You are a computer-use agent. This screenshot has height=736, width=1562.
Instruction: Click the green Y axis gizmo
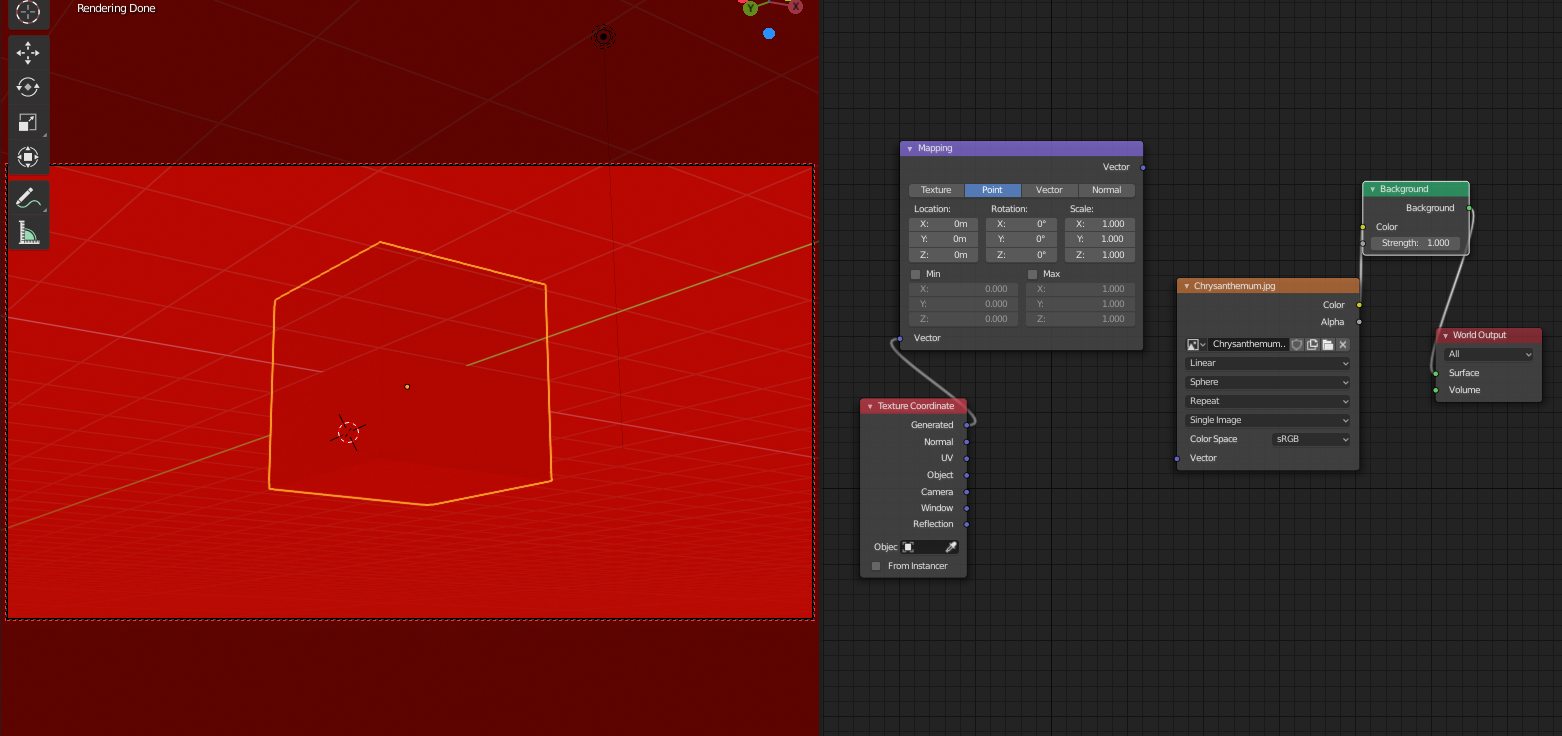point(751,8)
